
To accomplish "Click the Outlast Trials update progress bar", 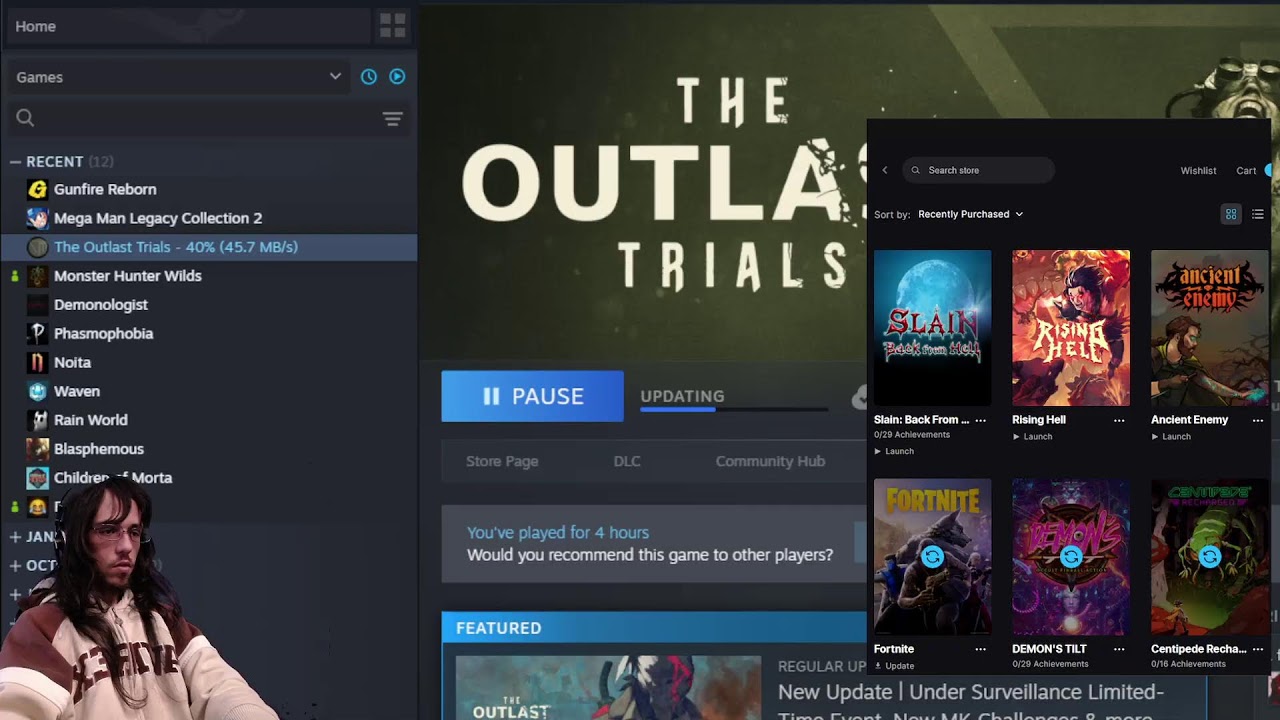I will point(734,409).
